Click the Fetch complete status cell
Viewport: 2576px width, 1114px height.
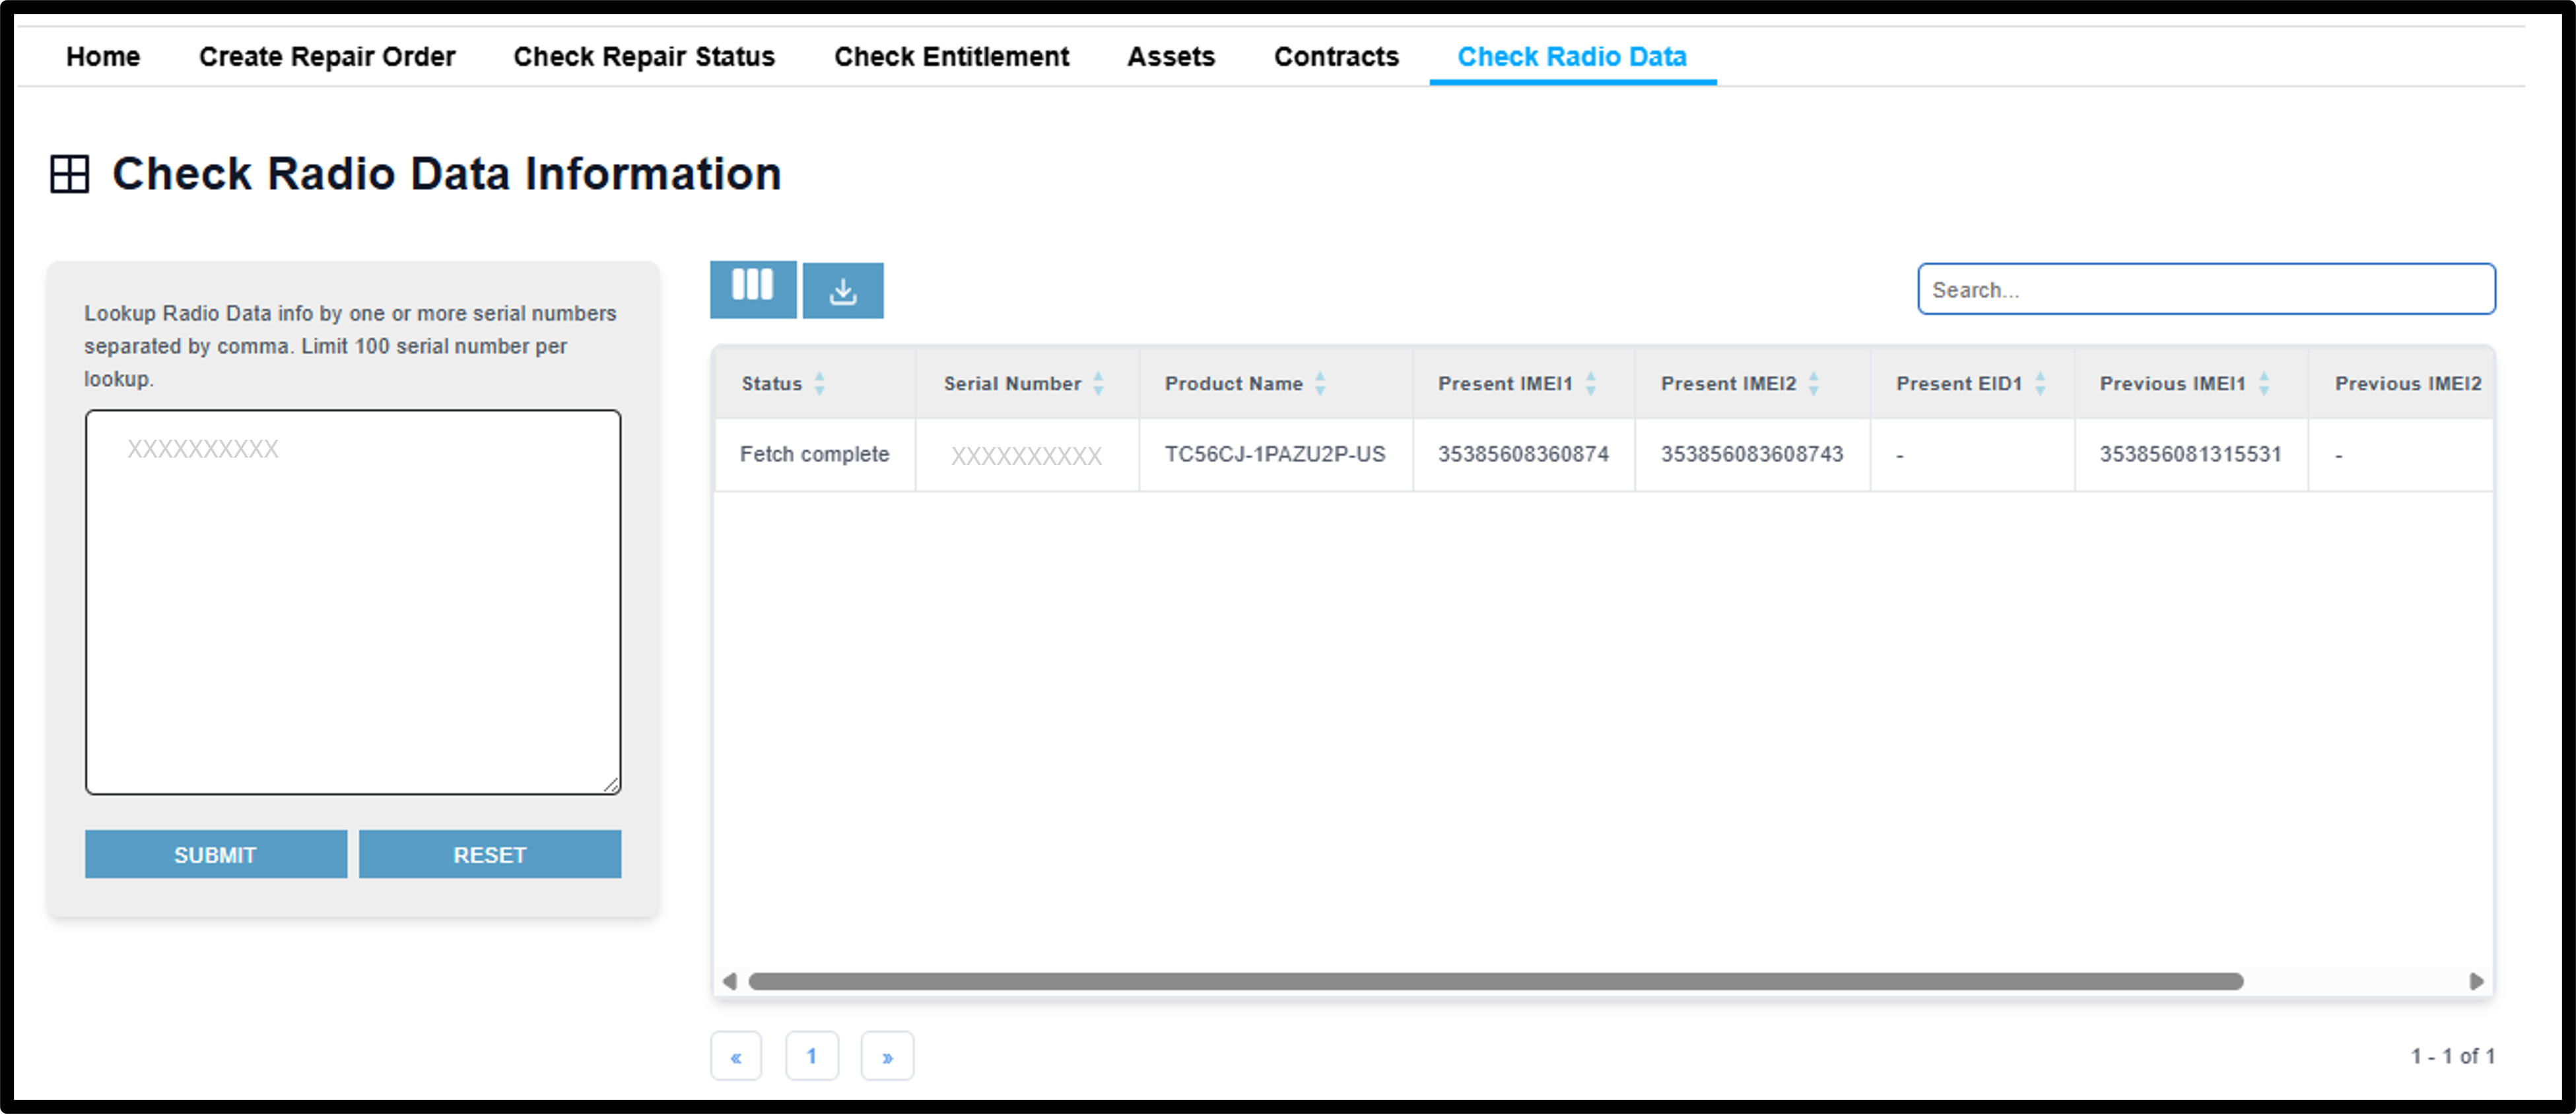tap(814, 454)
